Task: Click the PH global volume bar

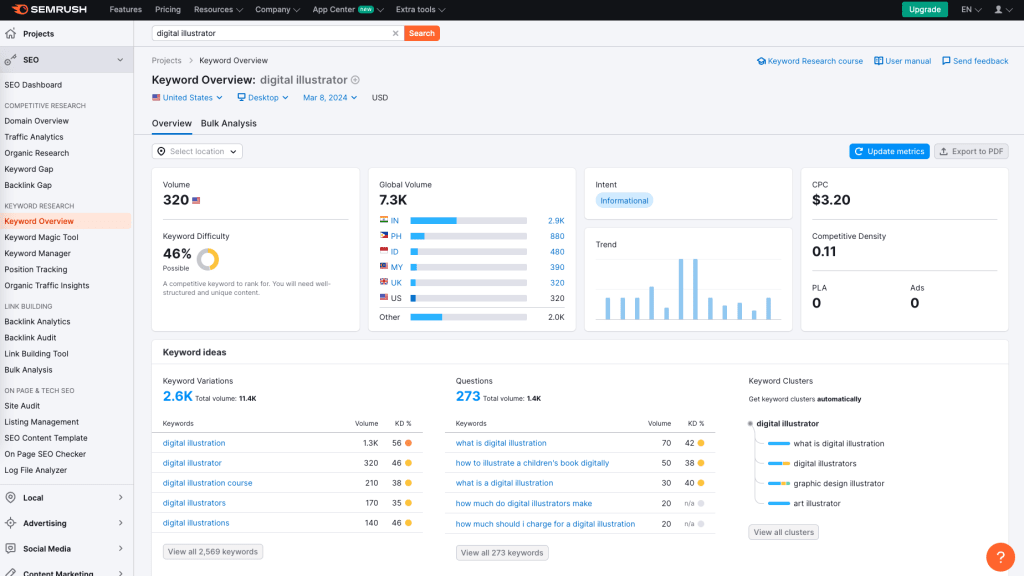Action: [x=468, y=236]
